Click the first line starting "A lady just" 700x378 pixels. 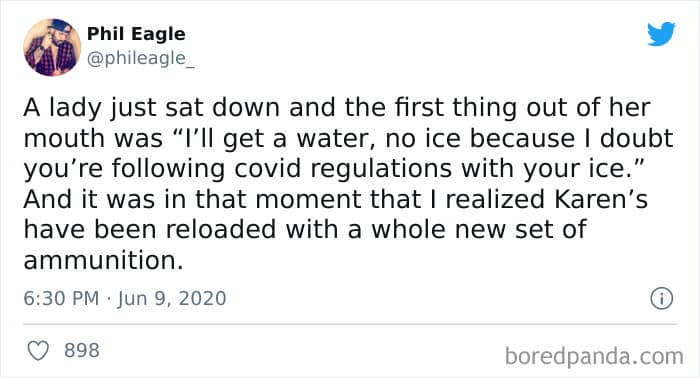pos(337,108)
